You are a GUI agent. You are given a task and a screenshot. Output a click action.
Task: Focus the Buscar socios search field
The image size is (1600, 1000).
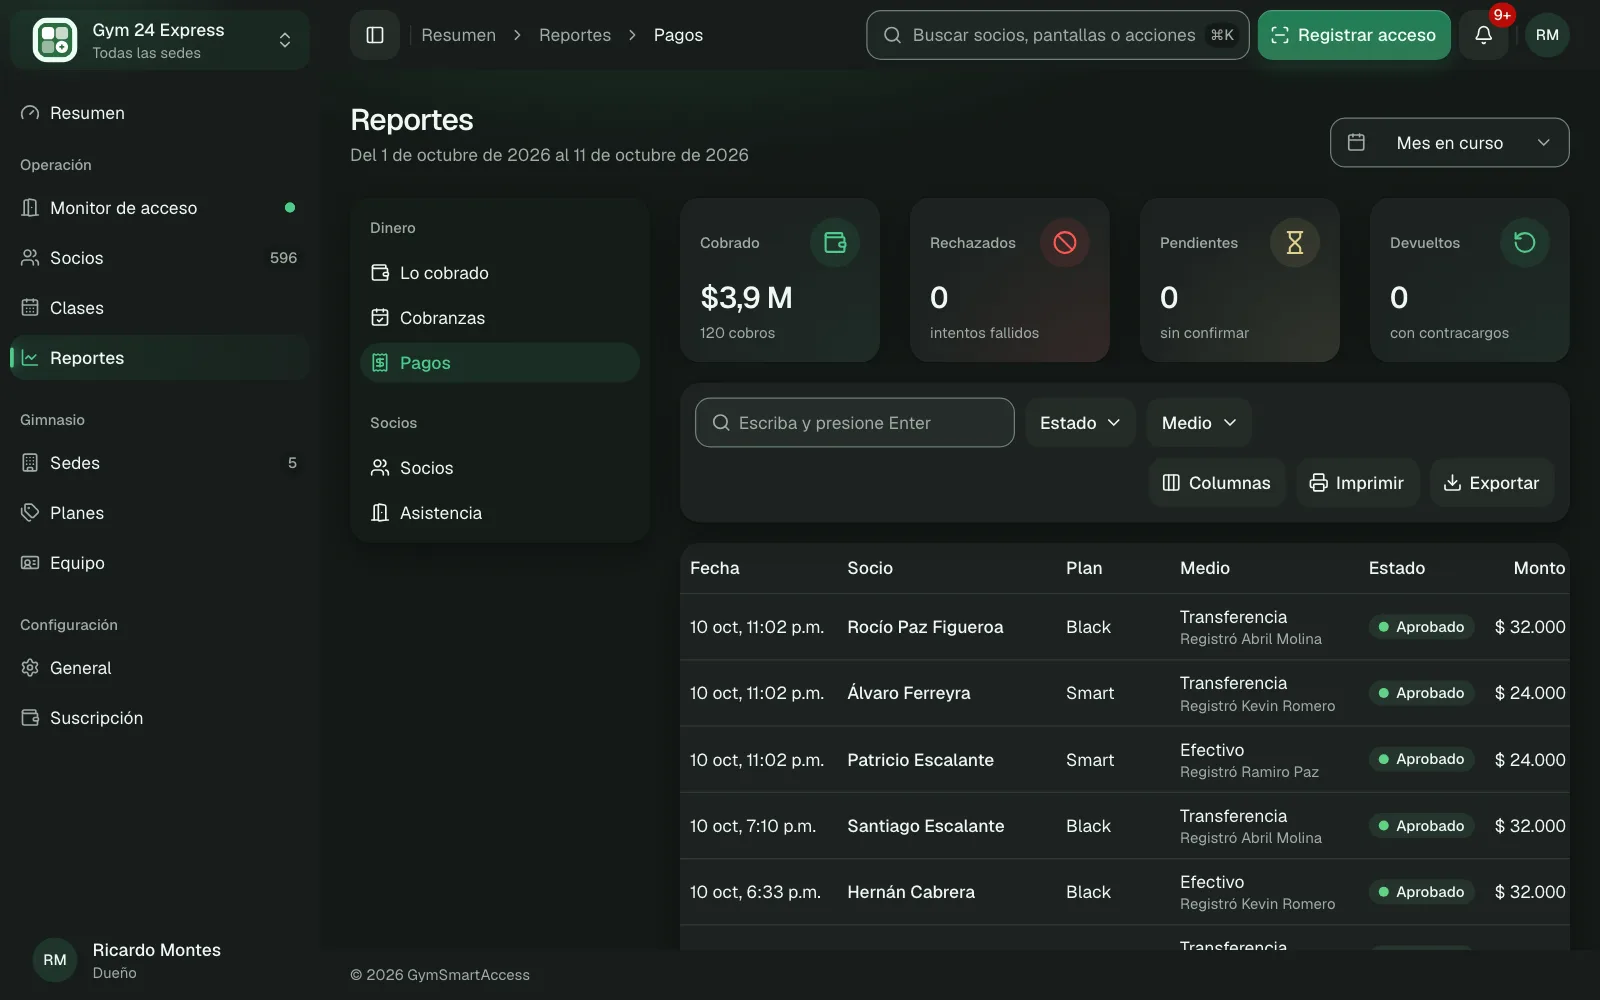[x=1058, y=35]
